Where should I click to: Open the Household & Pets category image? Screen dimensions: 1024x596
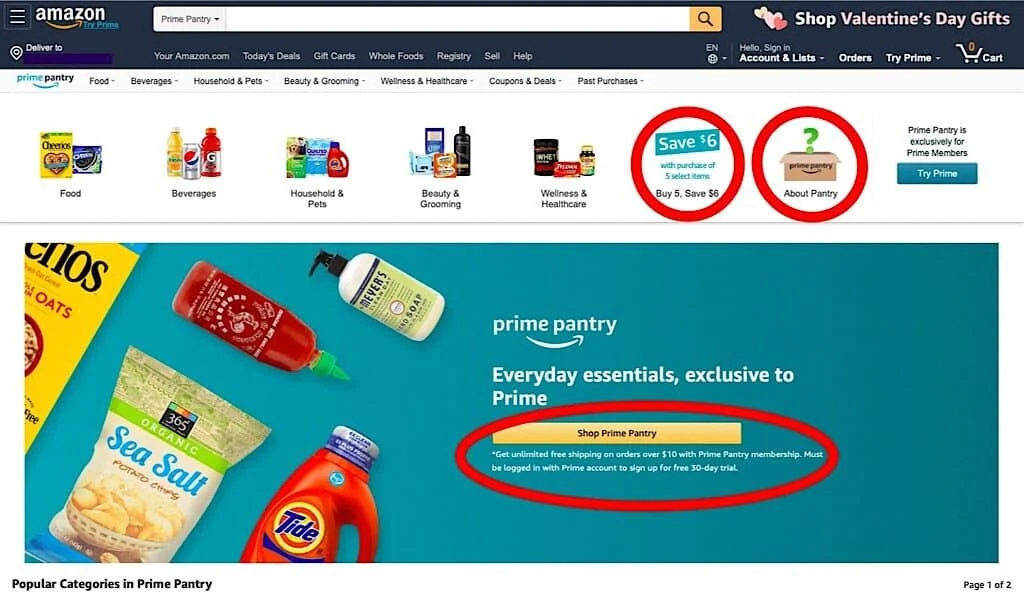click(x=317, y=158)
